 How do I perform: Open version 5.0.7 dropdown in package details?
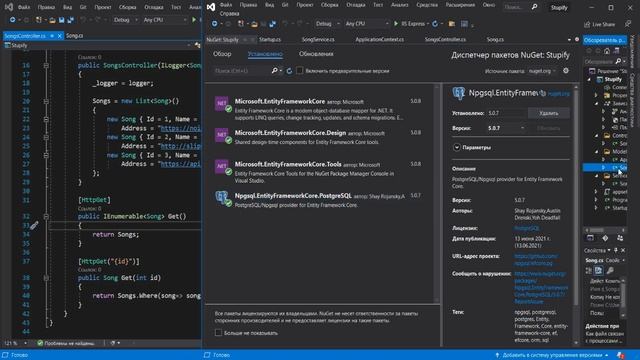506,128
